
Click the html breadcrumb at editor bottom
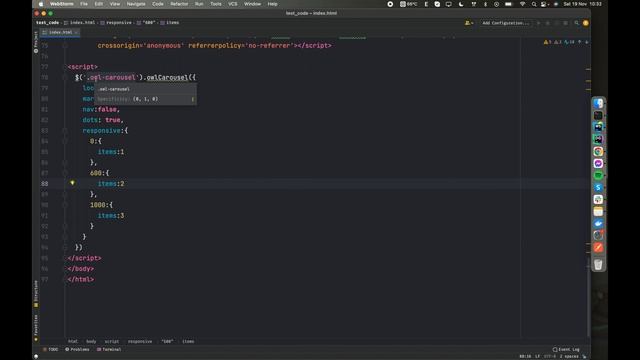point(73,341)
